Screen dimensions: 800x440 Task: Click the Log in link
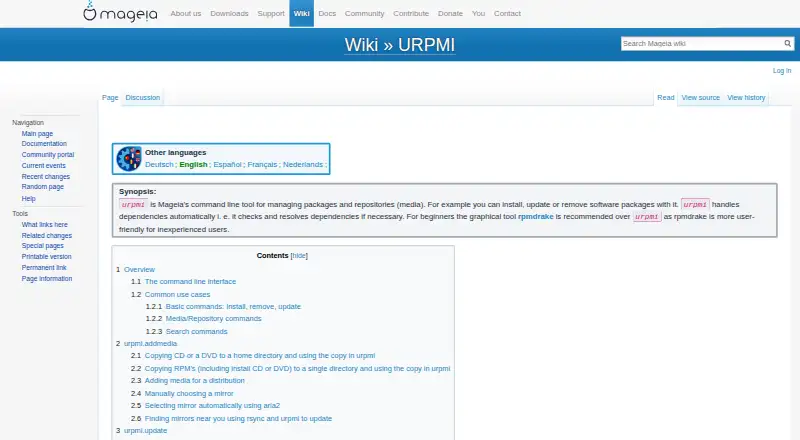(x=782, y=71)
